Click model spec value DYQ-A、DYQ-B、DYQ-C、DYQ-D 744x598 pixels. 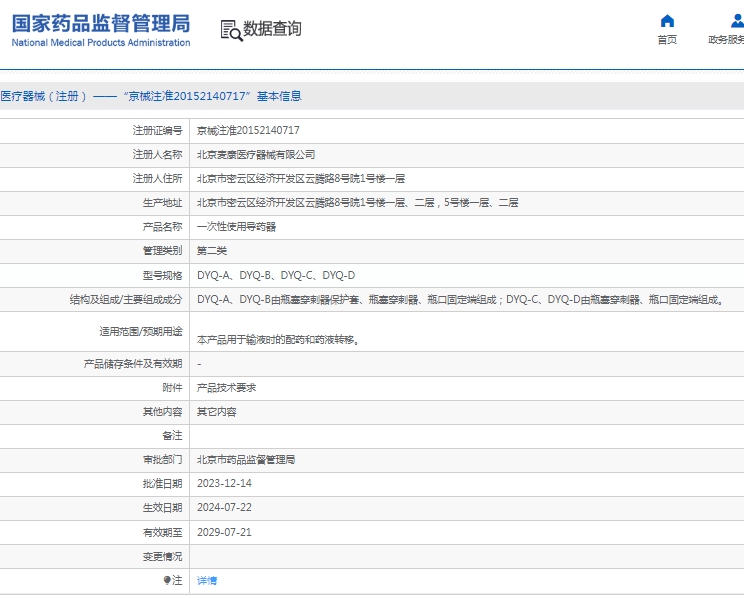coord(276,275)
